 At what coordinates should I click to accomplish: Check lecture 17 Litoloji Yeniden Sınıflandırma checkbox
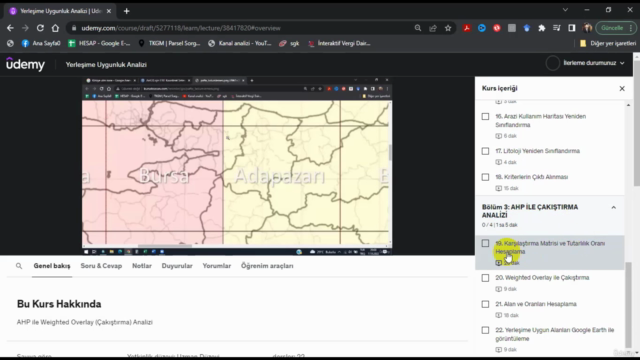coord(485,151)
